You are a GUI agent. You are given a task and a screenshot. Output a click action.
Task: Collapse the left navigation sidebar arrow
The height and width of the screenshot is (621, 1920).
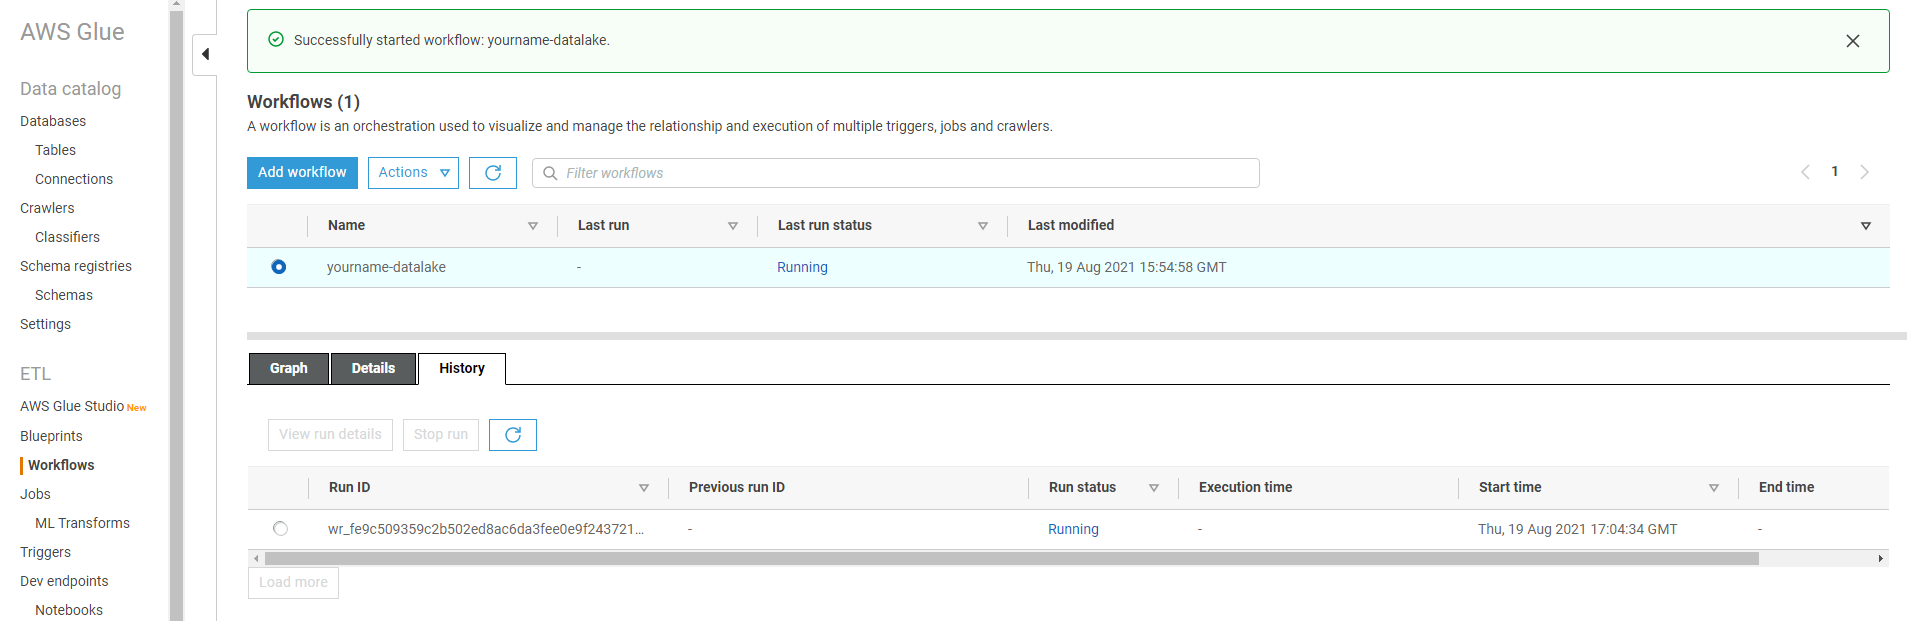pos(205,54)
